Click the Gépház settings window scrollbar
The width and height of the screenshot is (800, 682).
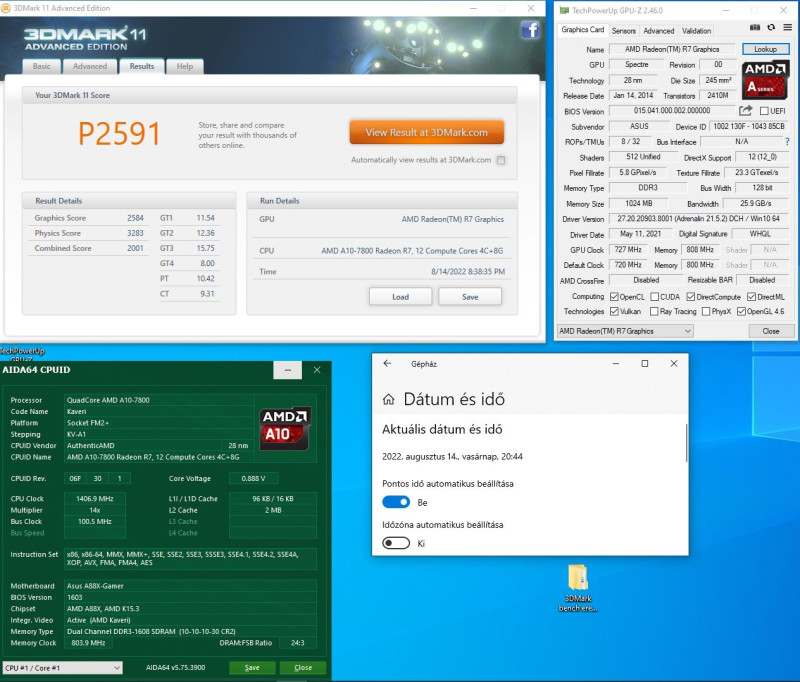coord(686,443)
